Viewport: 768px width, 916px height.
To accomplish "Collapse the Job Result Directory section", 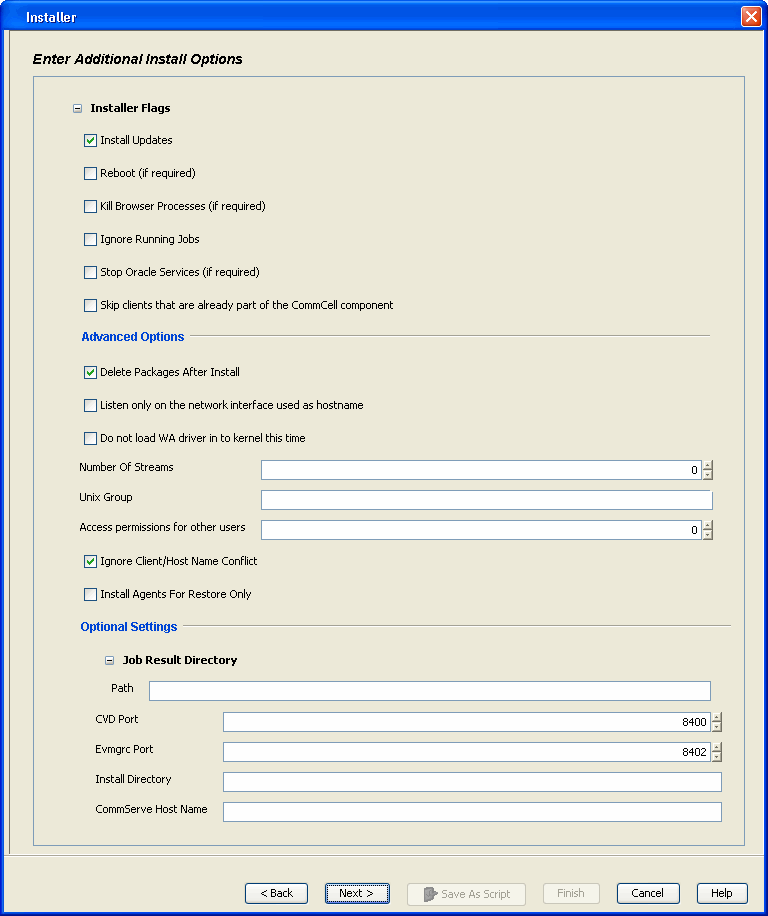I will click(x=109, y=660).
